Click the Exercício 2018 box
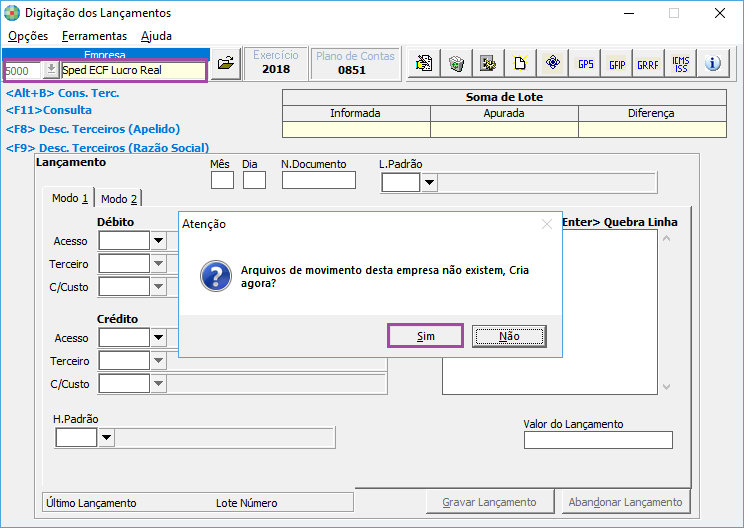This screenshot has width=744, height=528. click(276, 63)
